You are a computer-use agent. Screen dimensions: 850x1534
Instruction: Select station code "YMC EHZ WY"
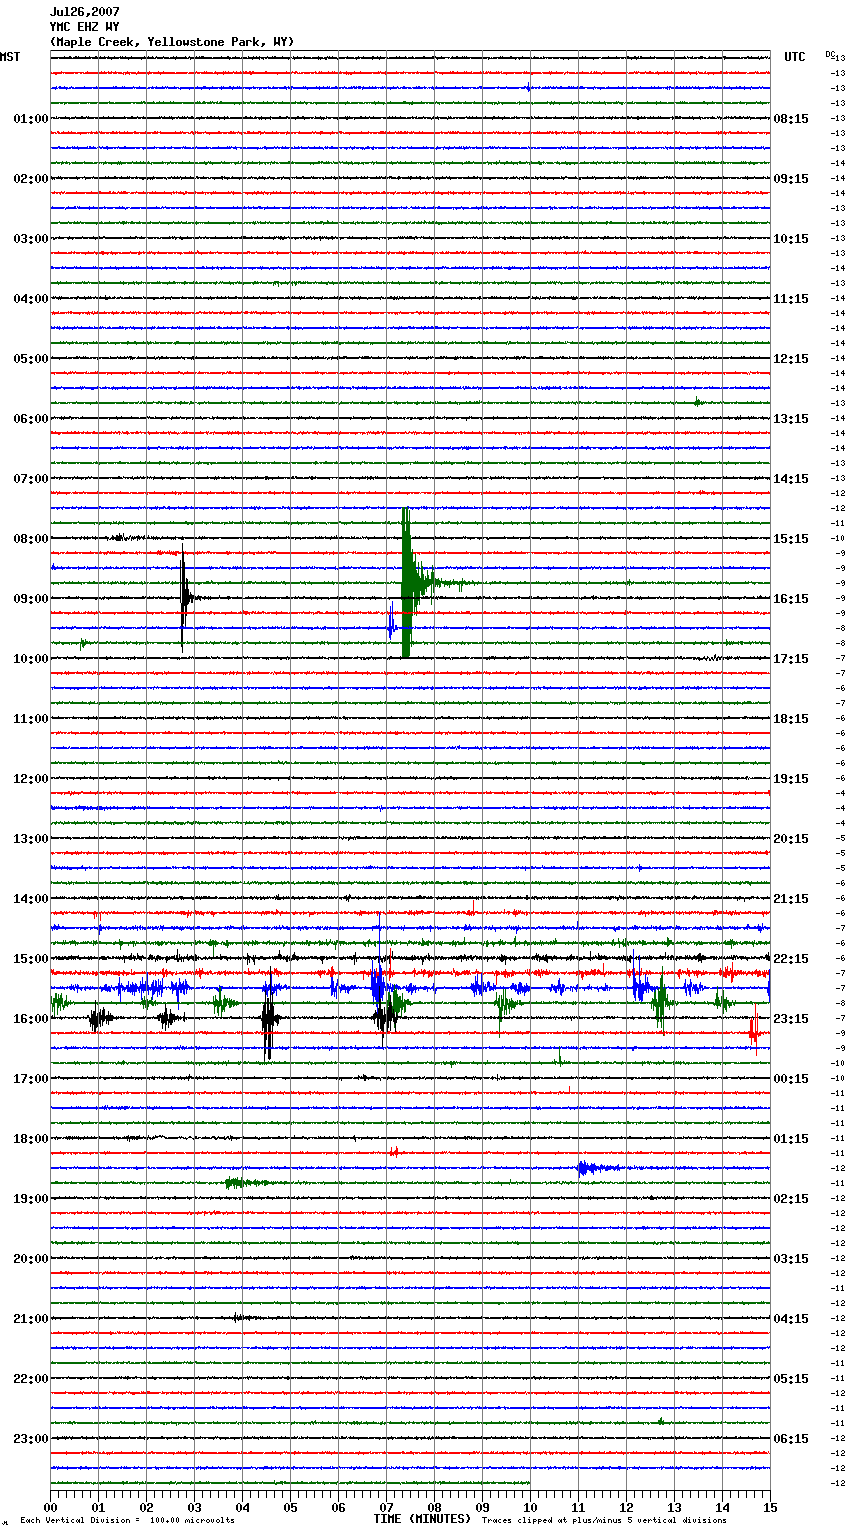click(85, 27)
